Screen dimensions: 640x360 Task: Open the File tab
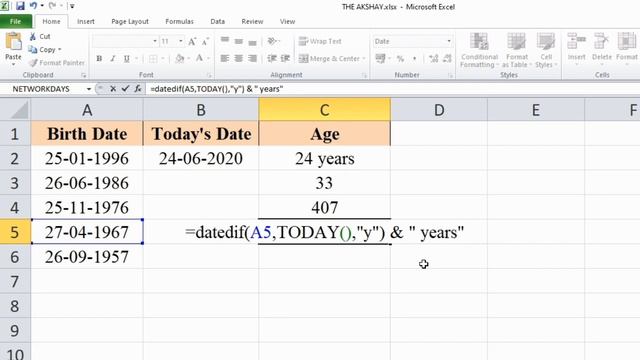coord(16,21)
